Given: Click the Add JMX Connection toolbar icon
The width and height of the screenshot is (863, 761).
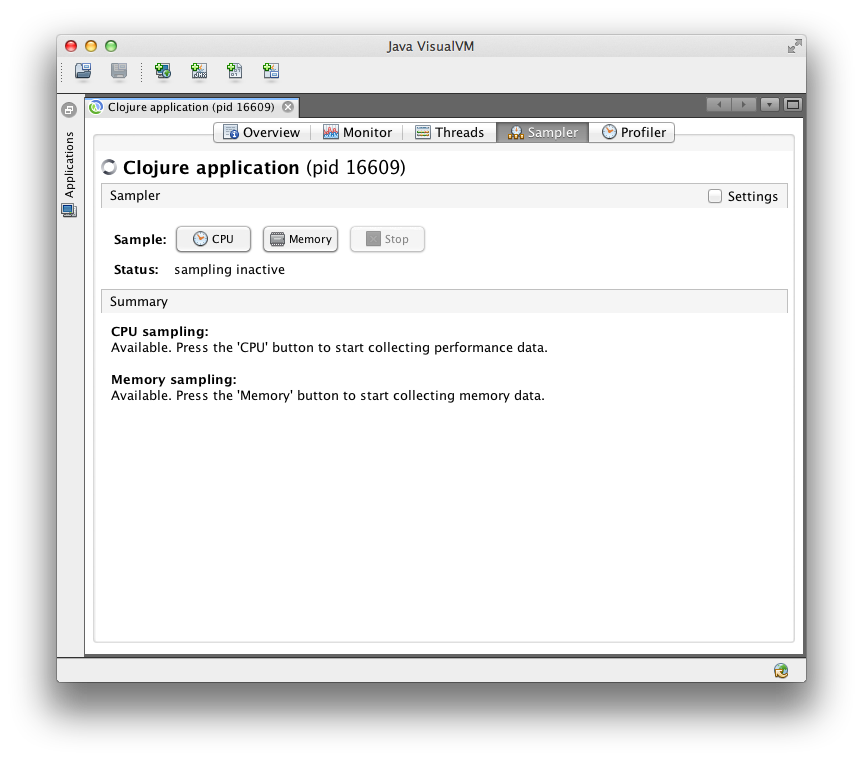Looking at the screenshot, I should [199, 70].
